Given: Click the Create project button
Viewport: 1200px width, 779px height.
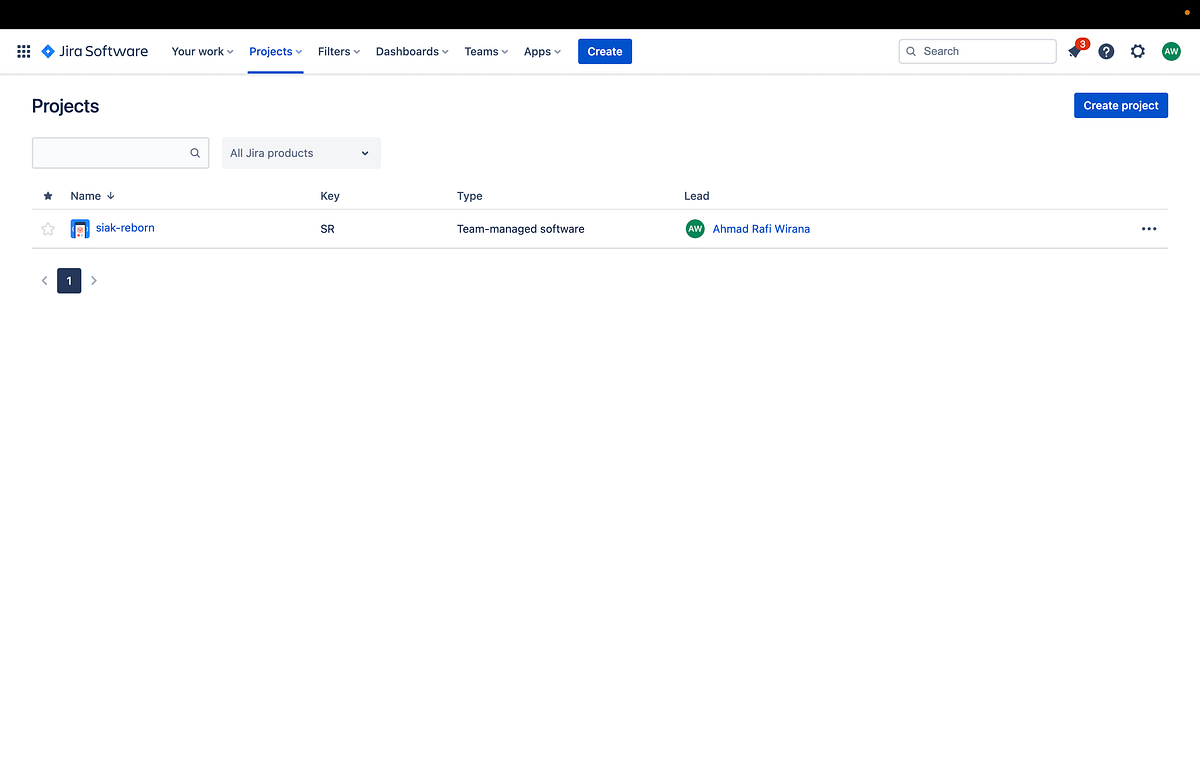Looking at the screenshot, I should pyautogui.click(x=1120, y=105).
